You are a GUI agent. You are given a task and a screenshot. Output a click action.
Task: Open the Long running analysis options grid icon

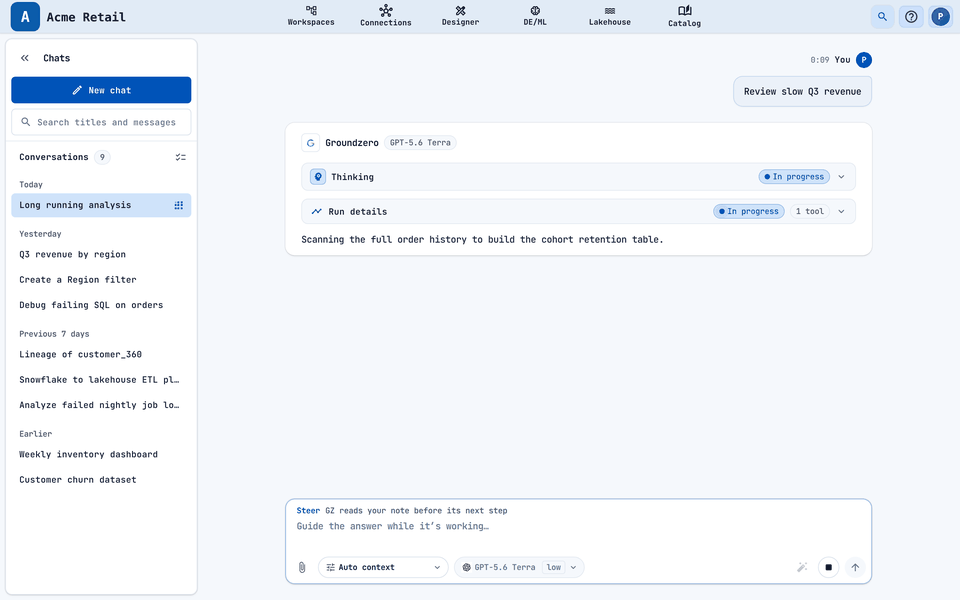[x=179, y=205]
